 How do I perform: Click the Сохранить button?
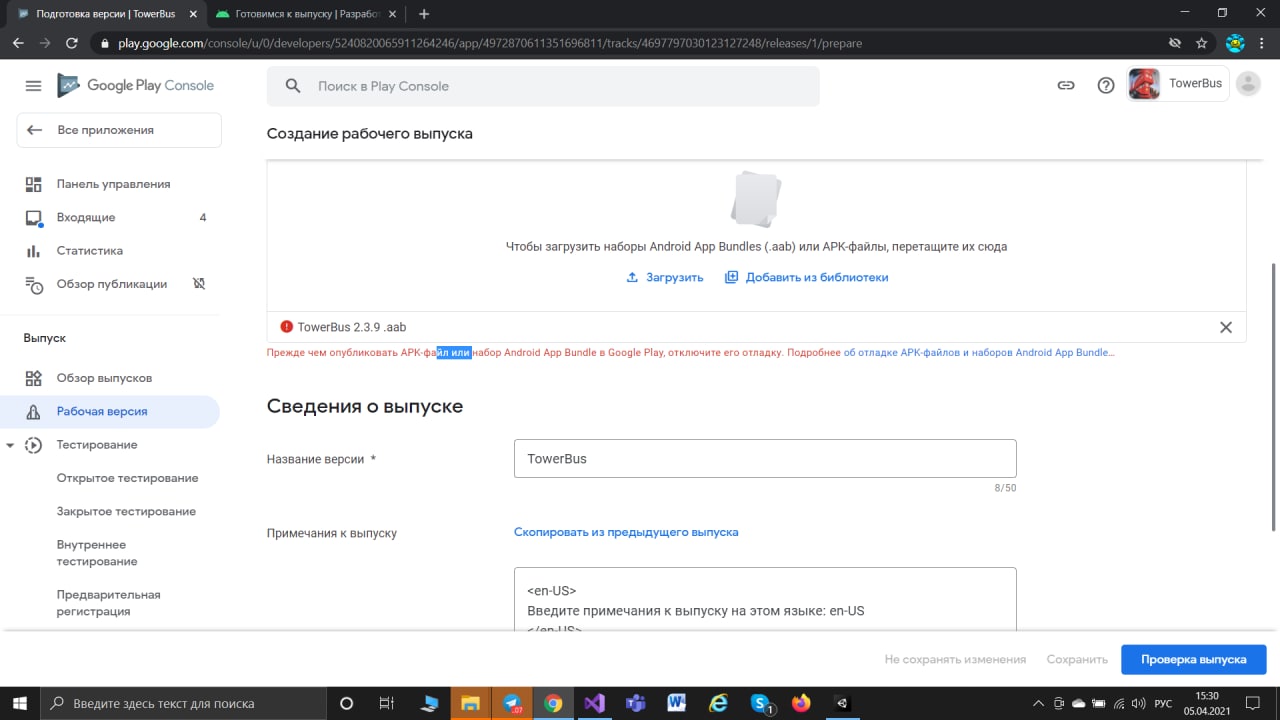[x=1077, y=659]
